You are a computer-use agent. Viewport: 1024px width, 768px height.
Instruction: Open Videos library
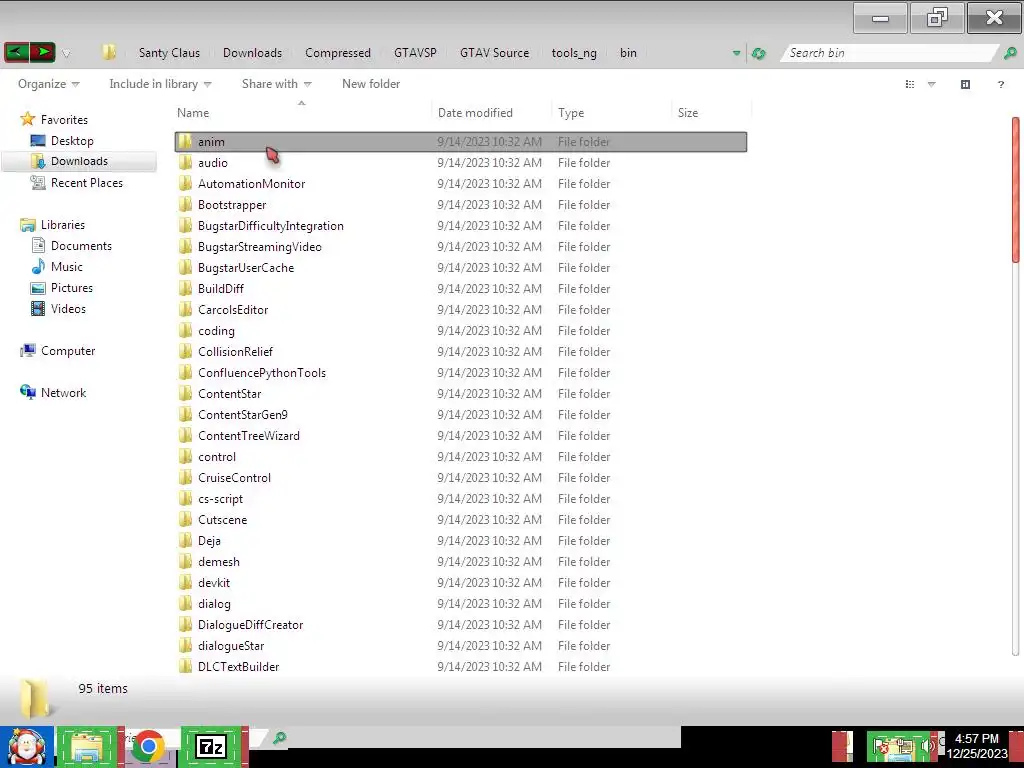pos(68,308)
